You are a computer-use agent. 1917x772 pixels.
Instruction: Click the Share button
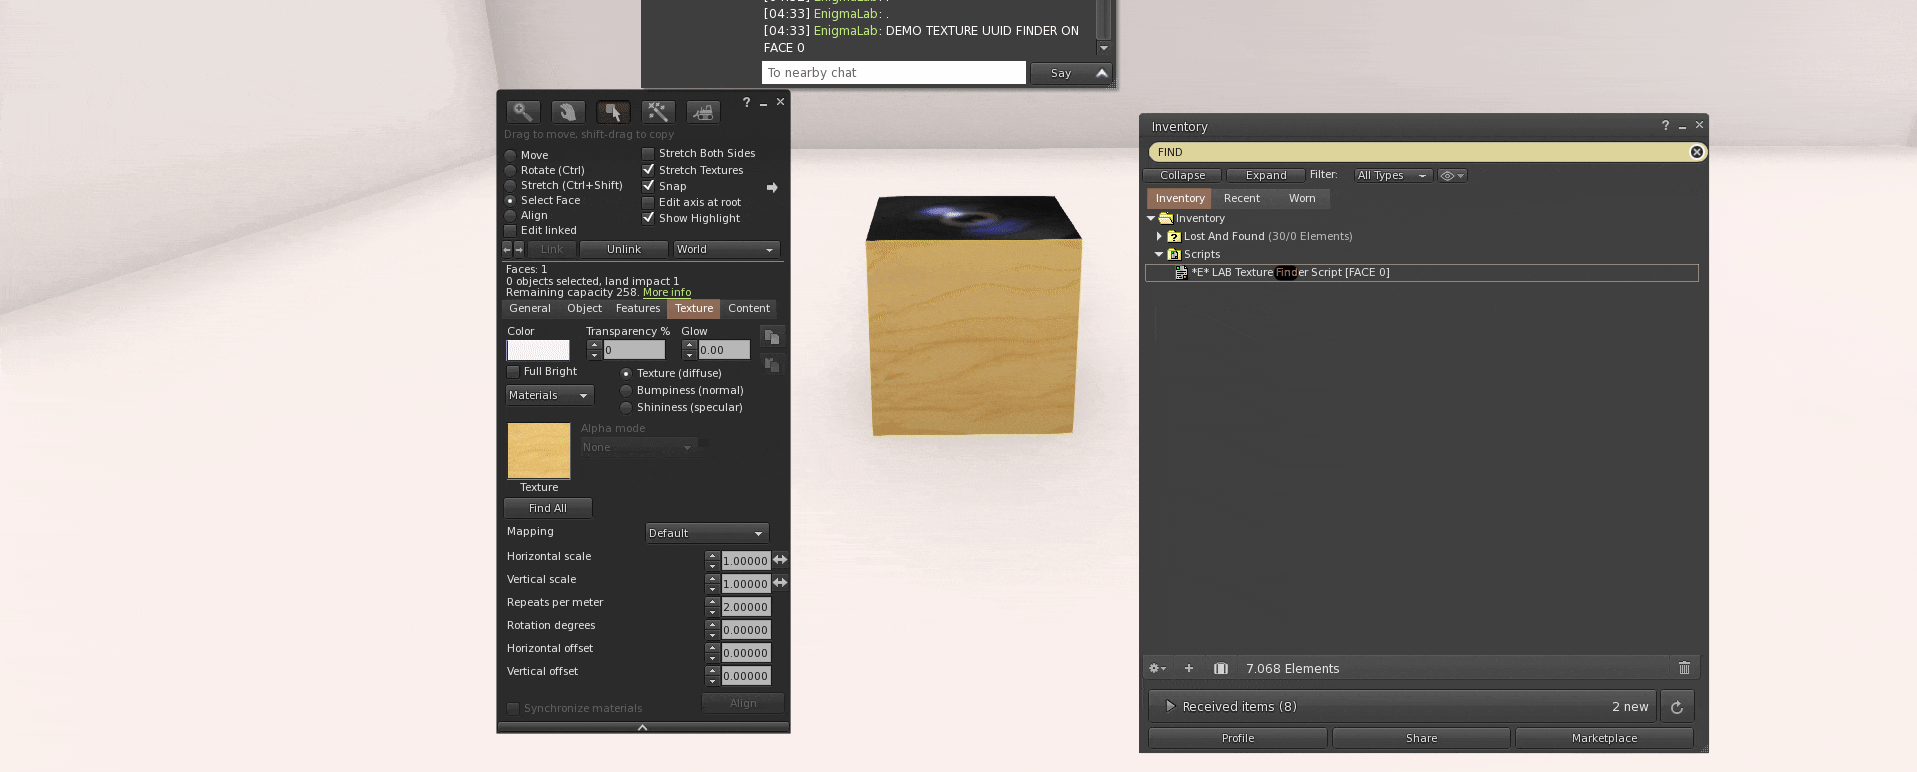point(1422,738)
